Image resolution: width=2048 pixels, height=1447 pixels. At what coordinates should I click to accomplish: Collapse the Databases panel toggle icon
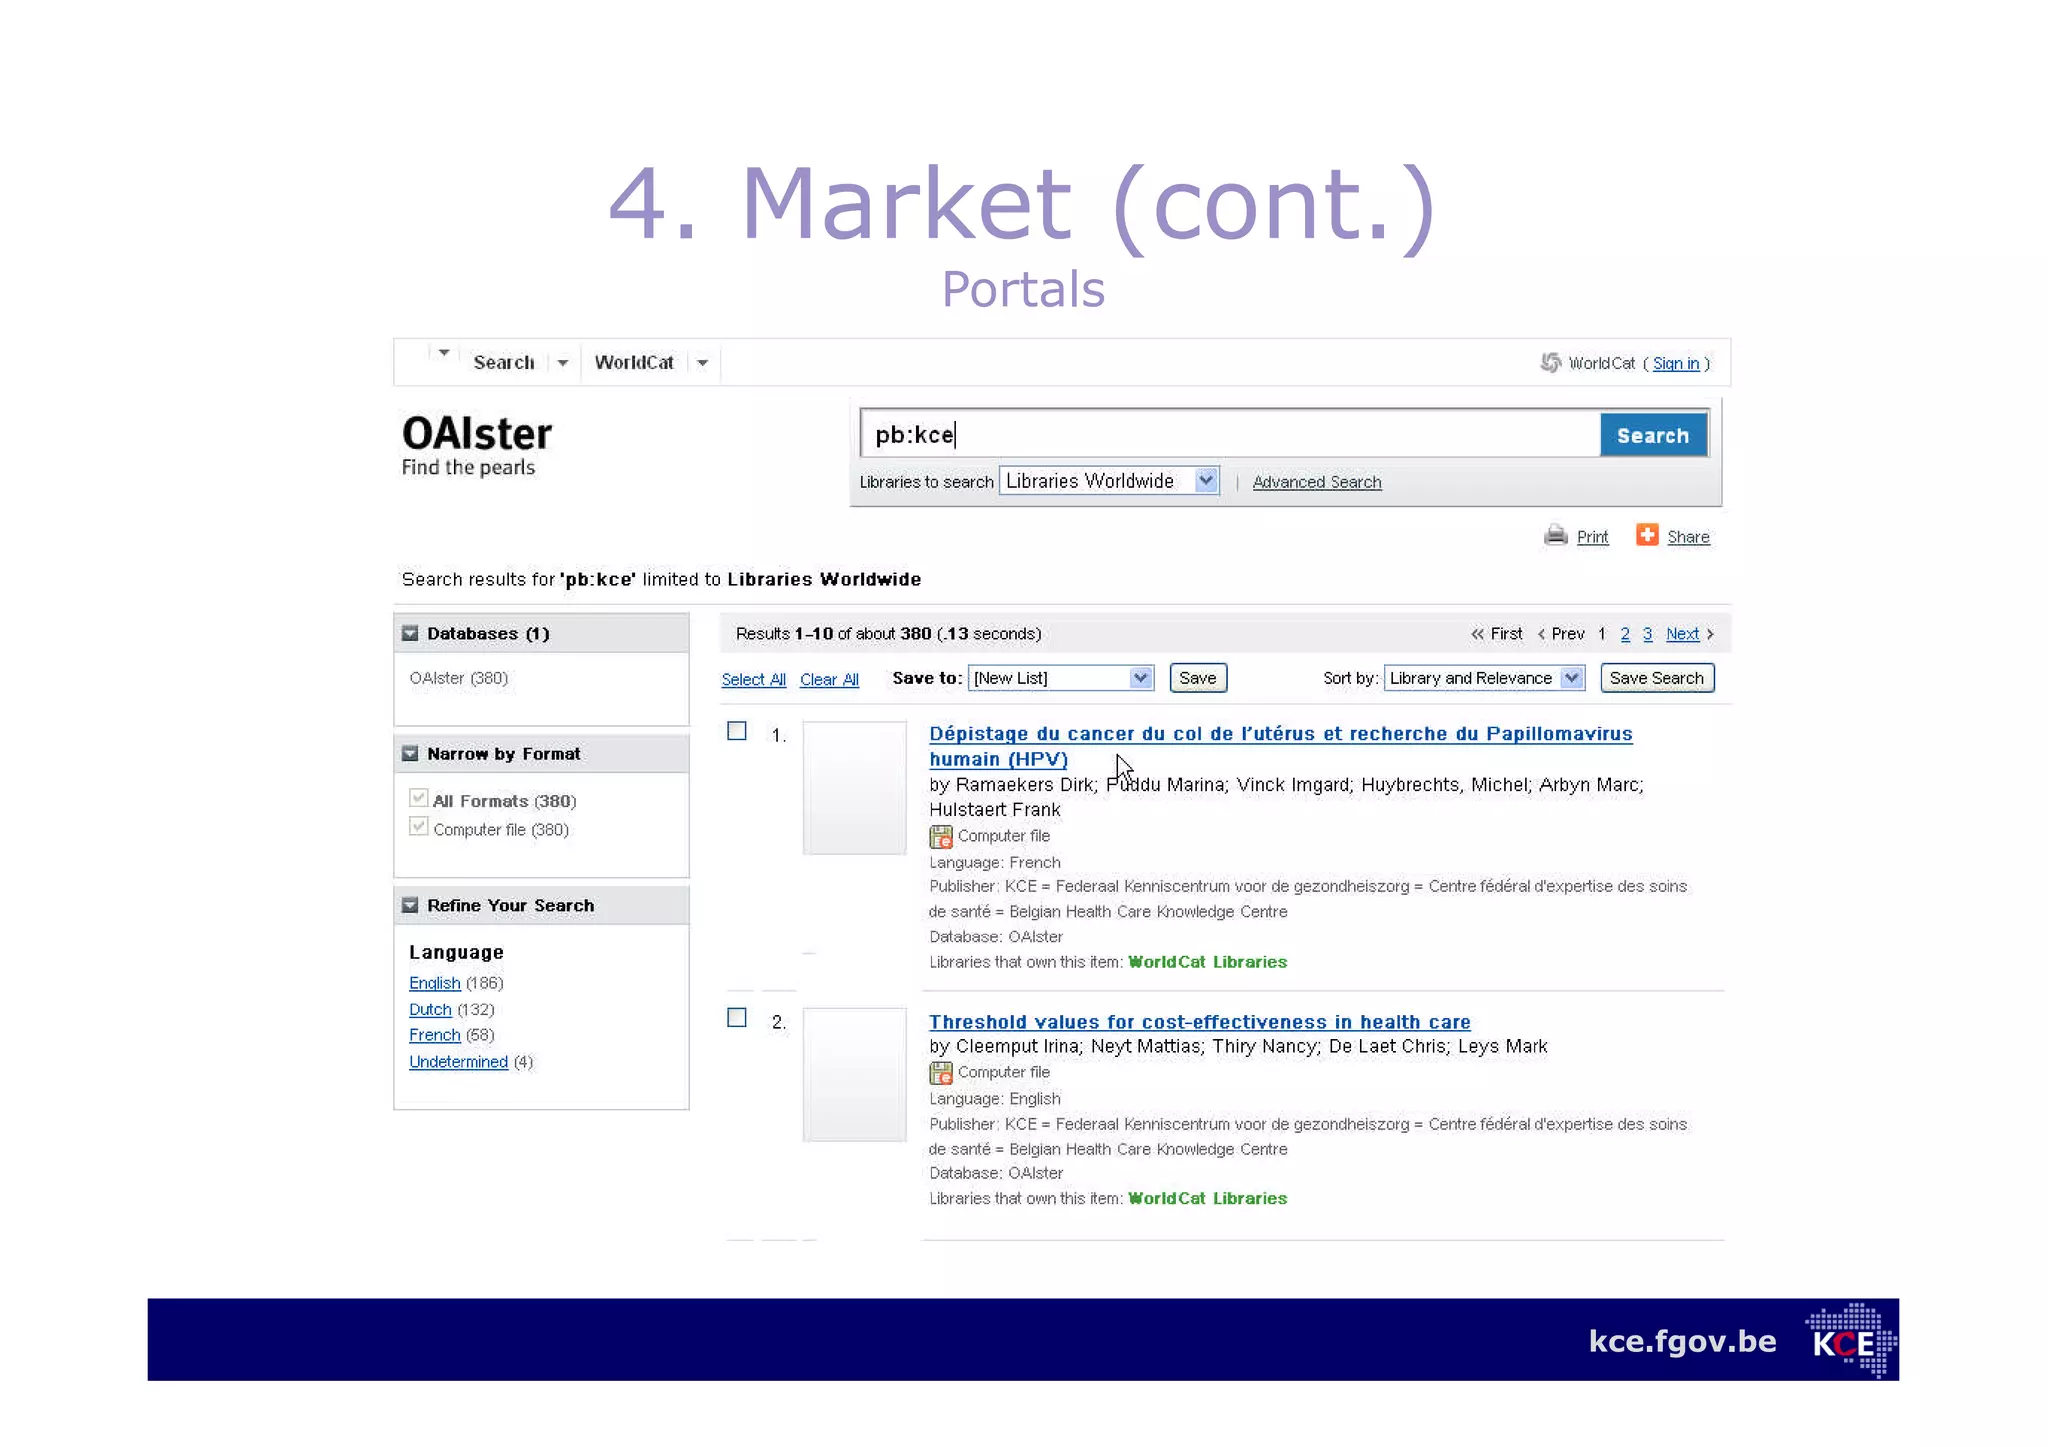[x=410, y=633]
